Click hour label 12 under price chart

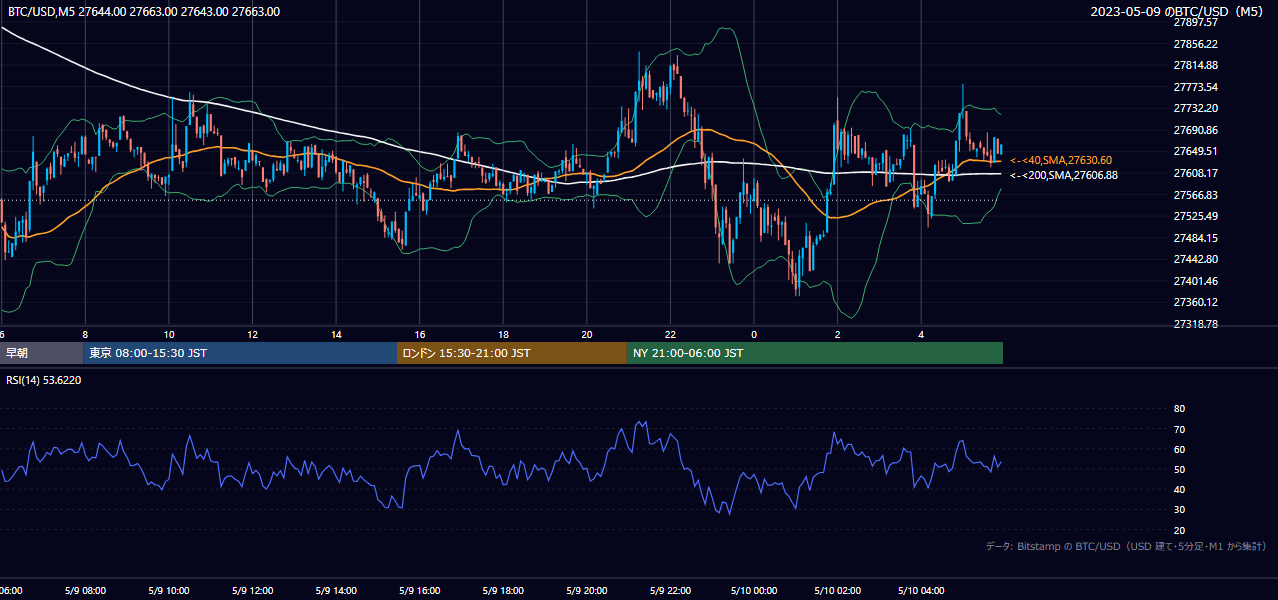click(x=253, y=334)
